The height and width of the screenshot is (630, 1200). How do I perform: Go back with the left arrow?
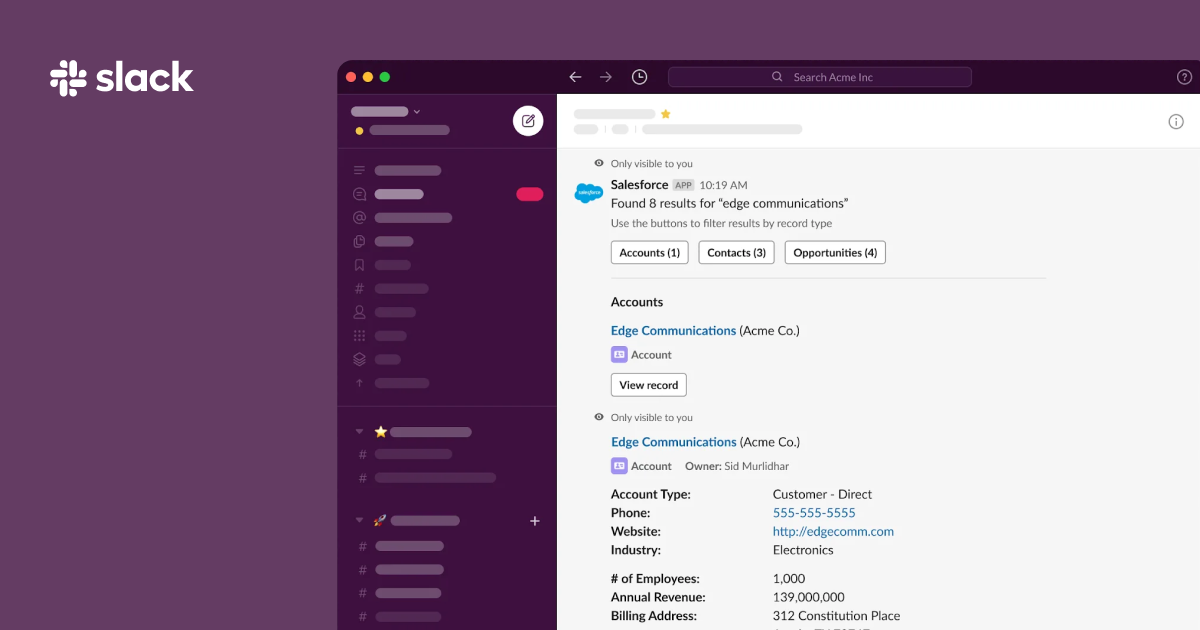pyautogui.click(x=575, y=77)
